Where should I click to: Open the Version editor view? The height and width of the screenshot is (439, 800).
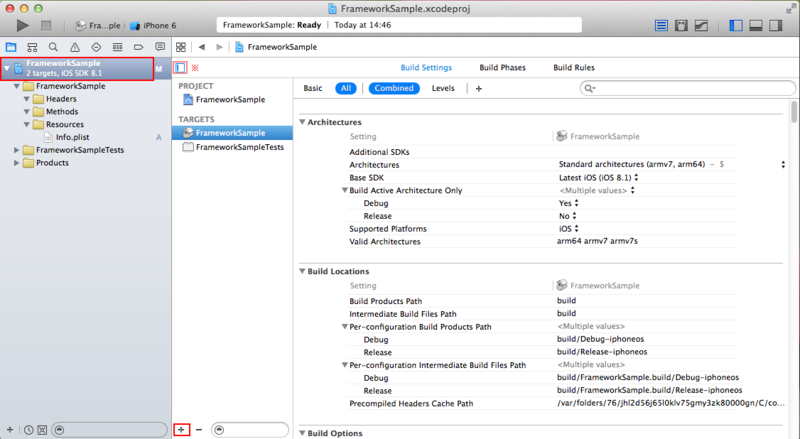tap(701, 25)
